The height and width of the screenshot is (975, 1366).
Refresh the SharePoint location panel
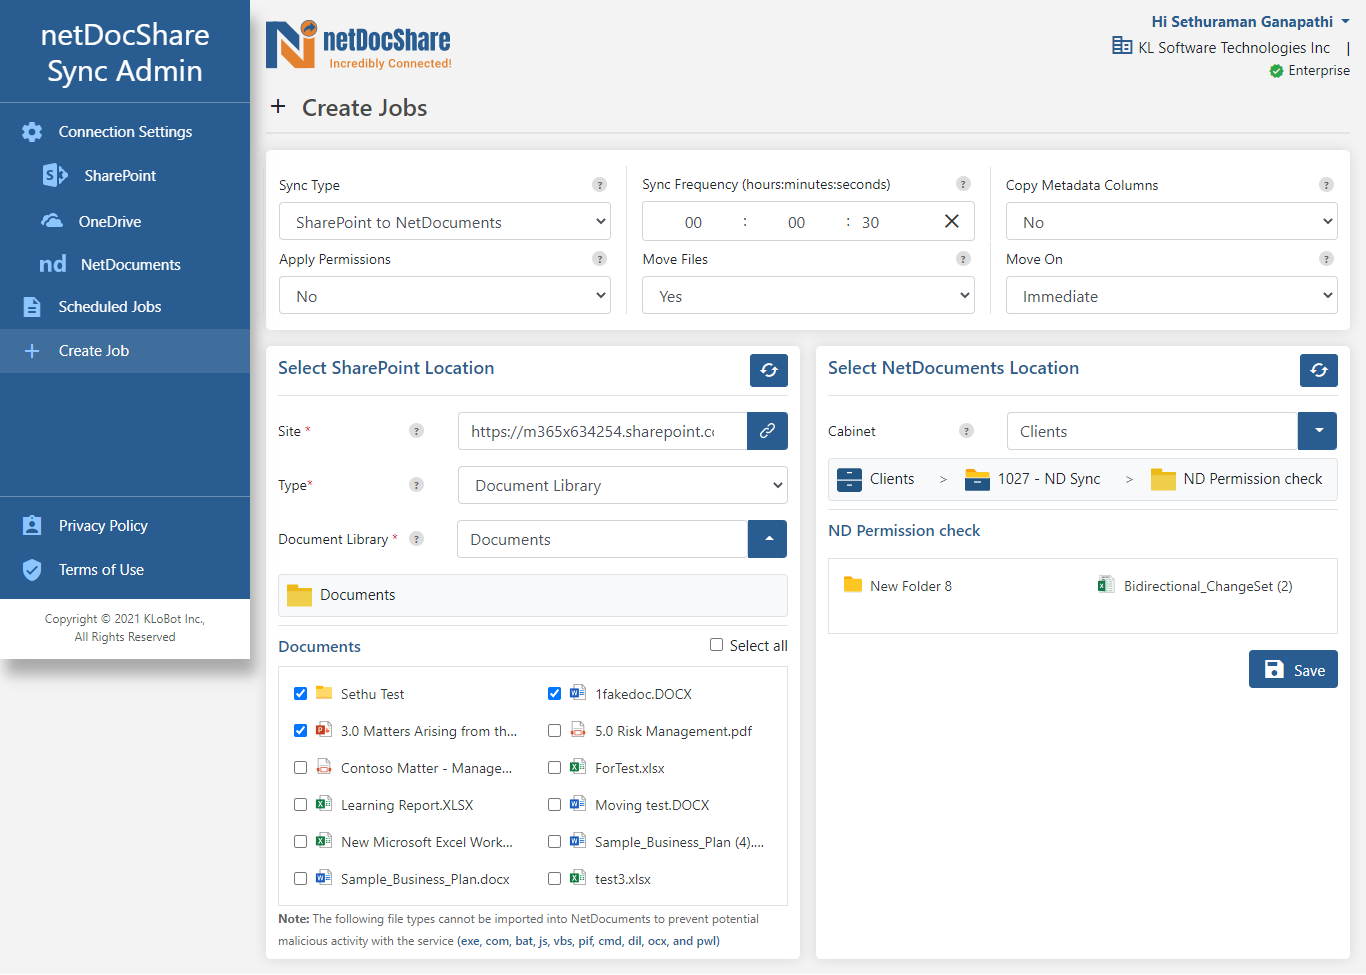tap(769, 370)
